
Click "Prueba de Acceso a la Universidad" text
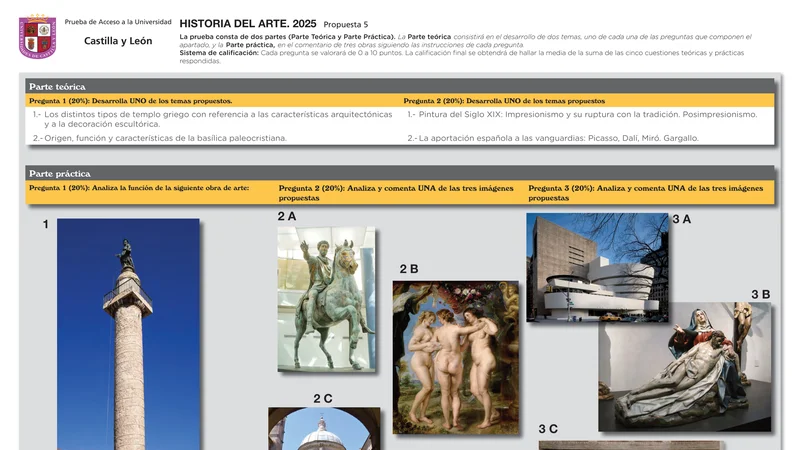pos(117,21)
